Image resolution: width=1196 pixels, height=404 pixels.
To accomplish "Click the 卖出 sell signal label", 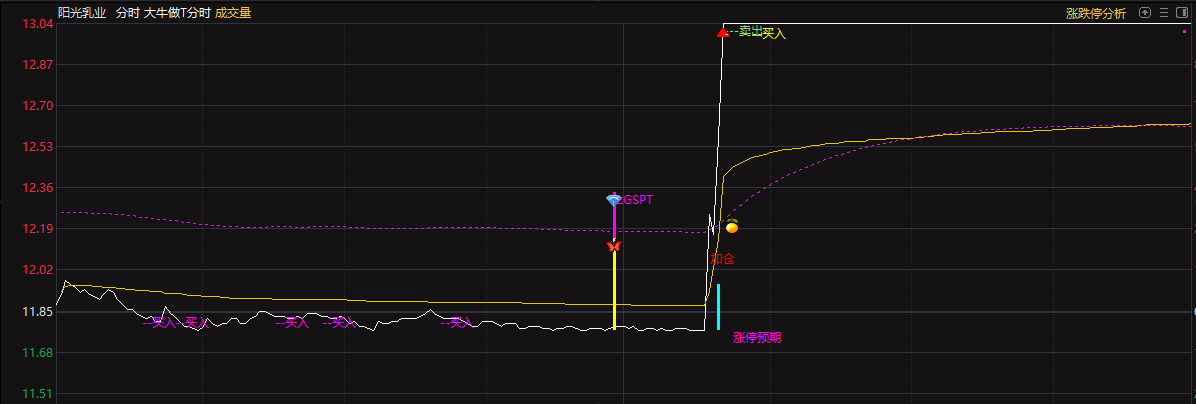I will pos(751,31).
